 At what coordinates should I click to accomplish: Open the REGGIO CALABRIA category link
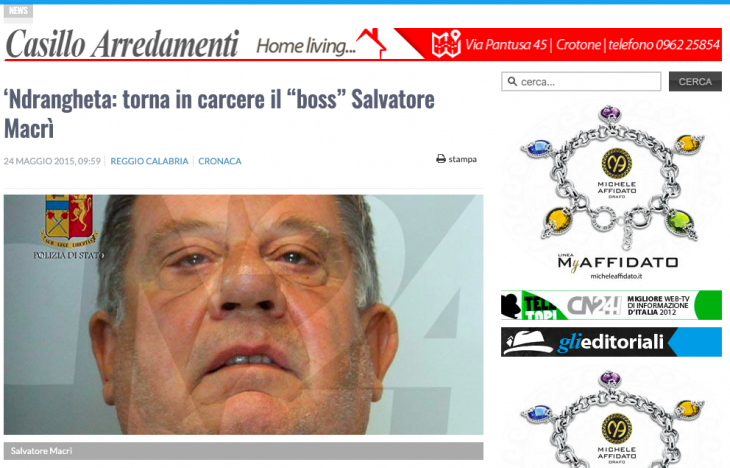(x=149, y=161)
